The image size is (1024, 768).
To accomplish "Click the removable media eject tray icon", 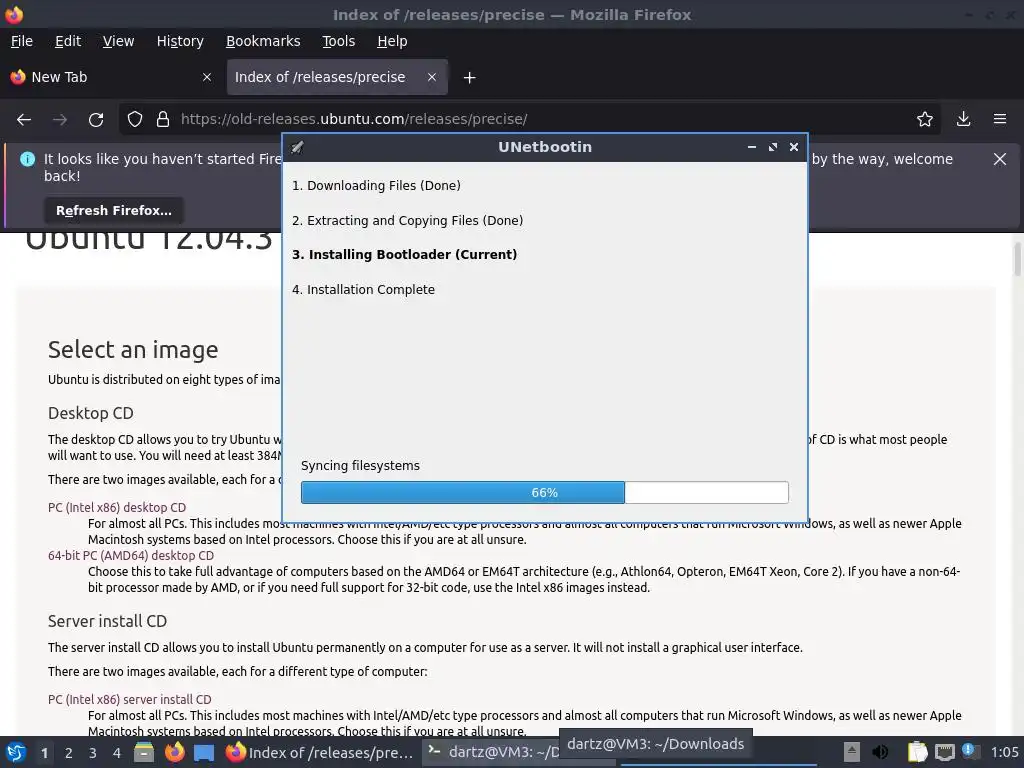I will coord(851,752).
